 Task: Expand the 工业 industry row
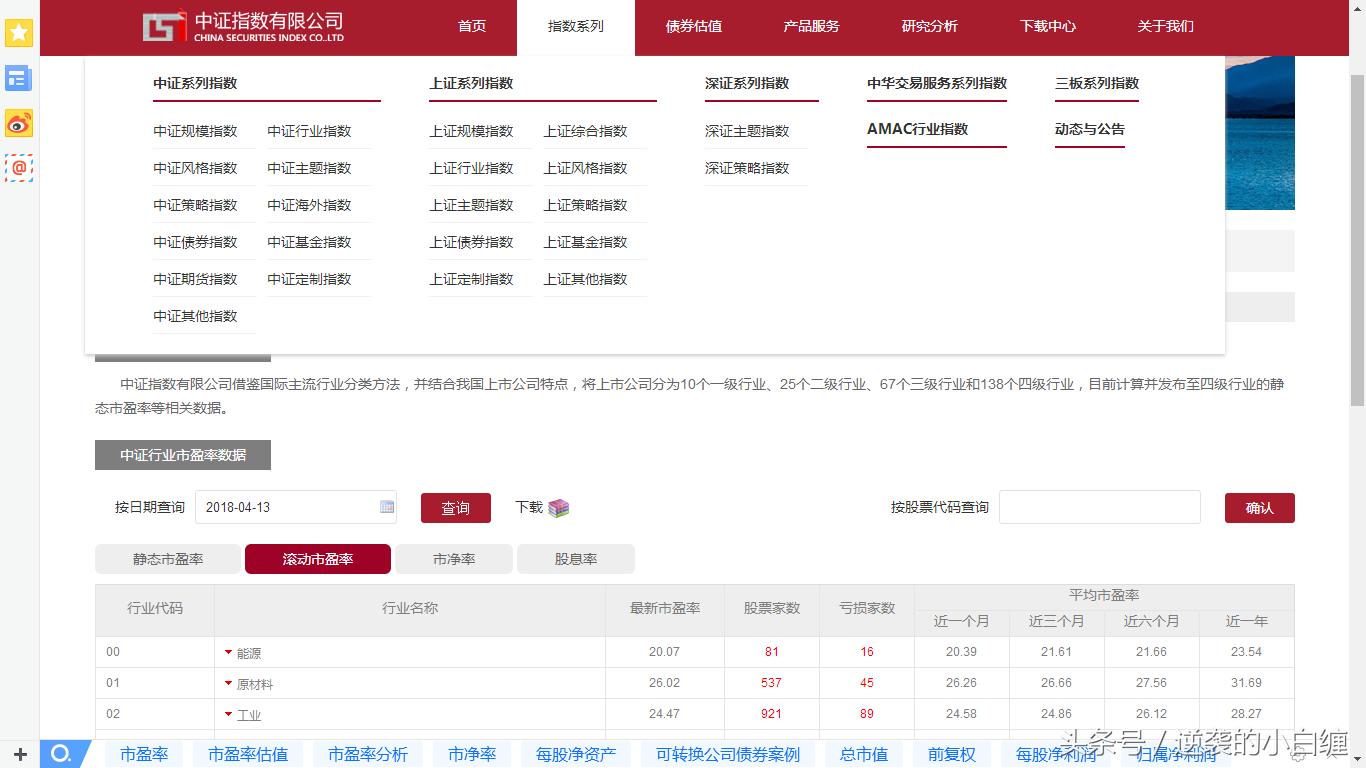pos(228,714)
